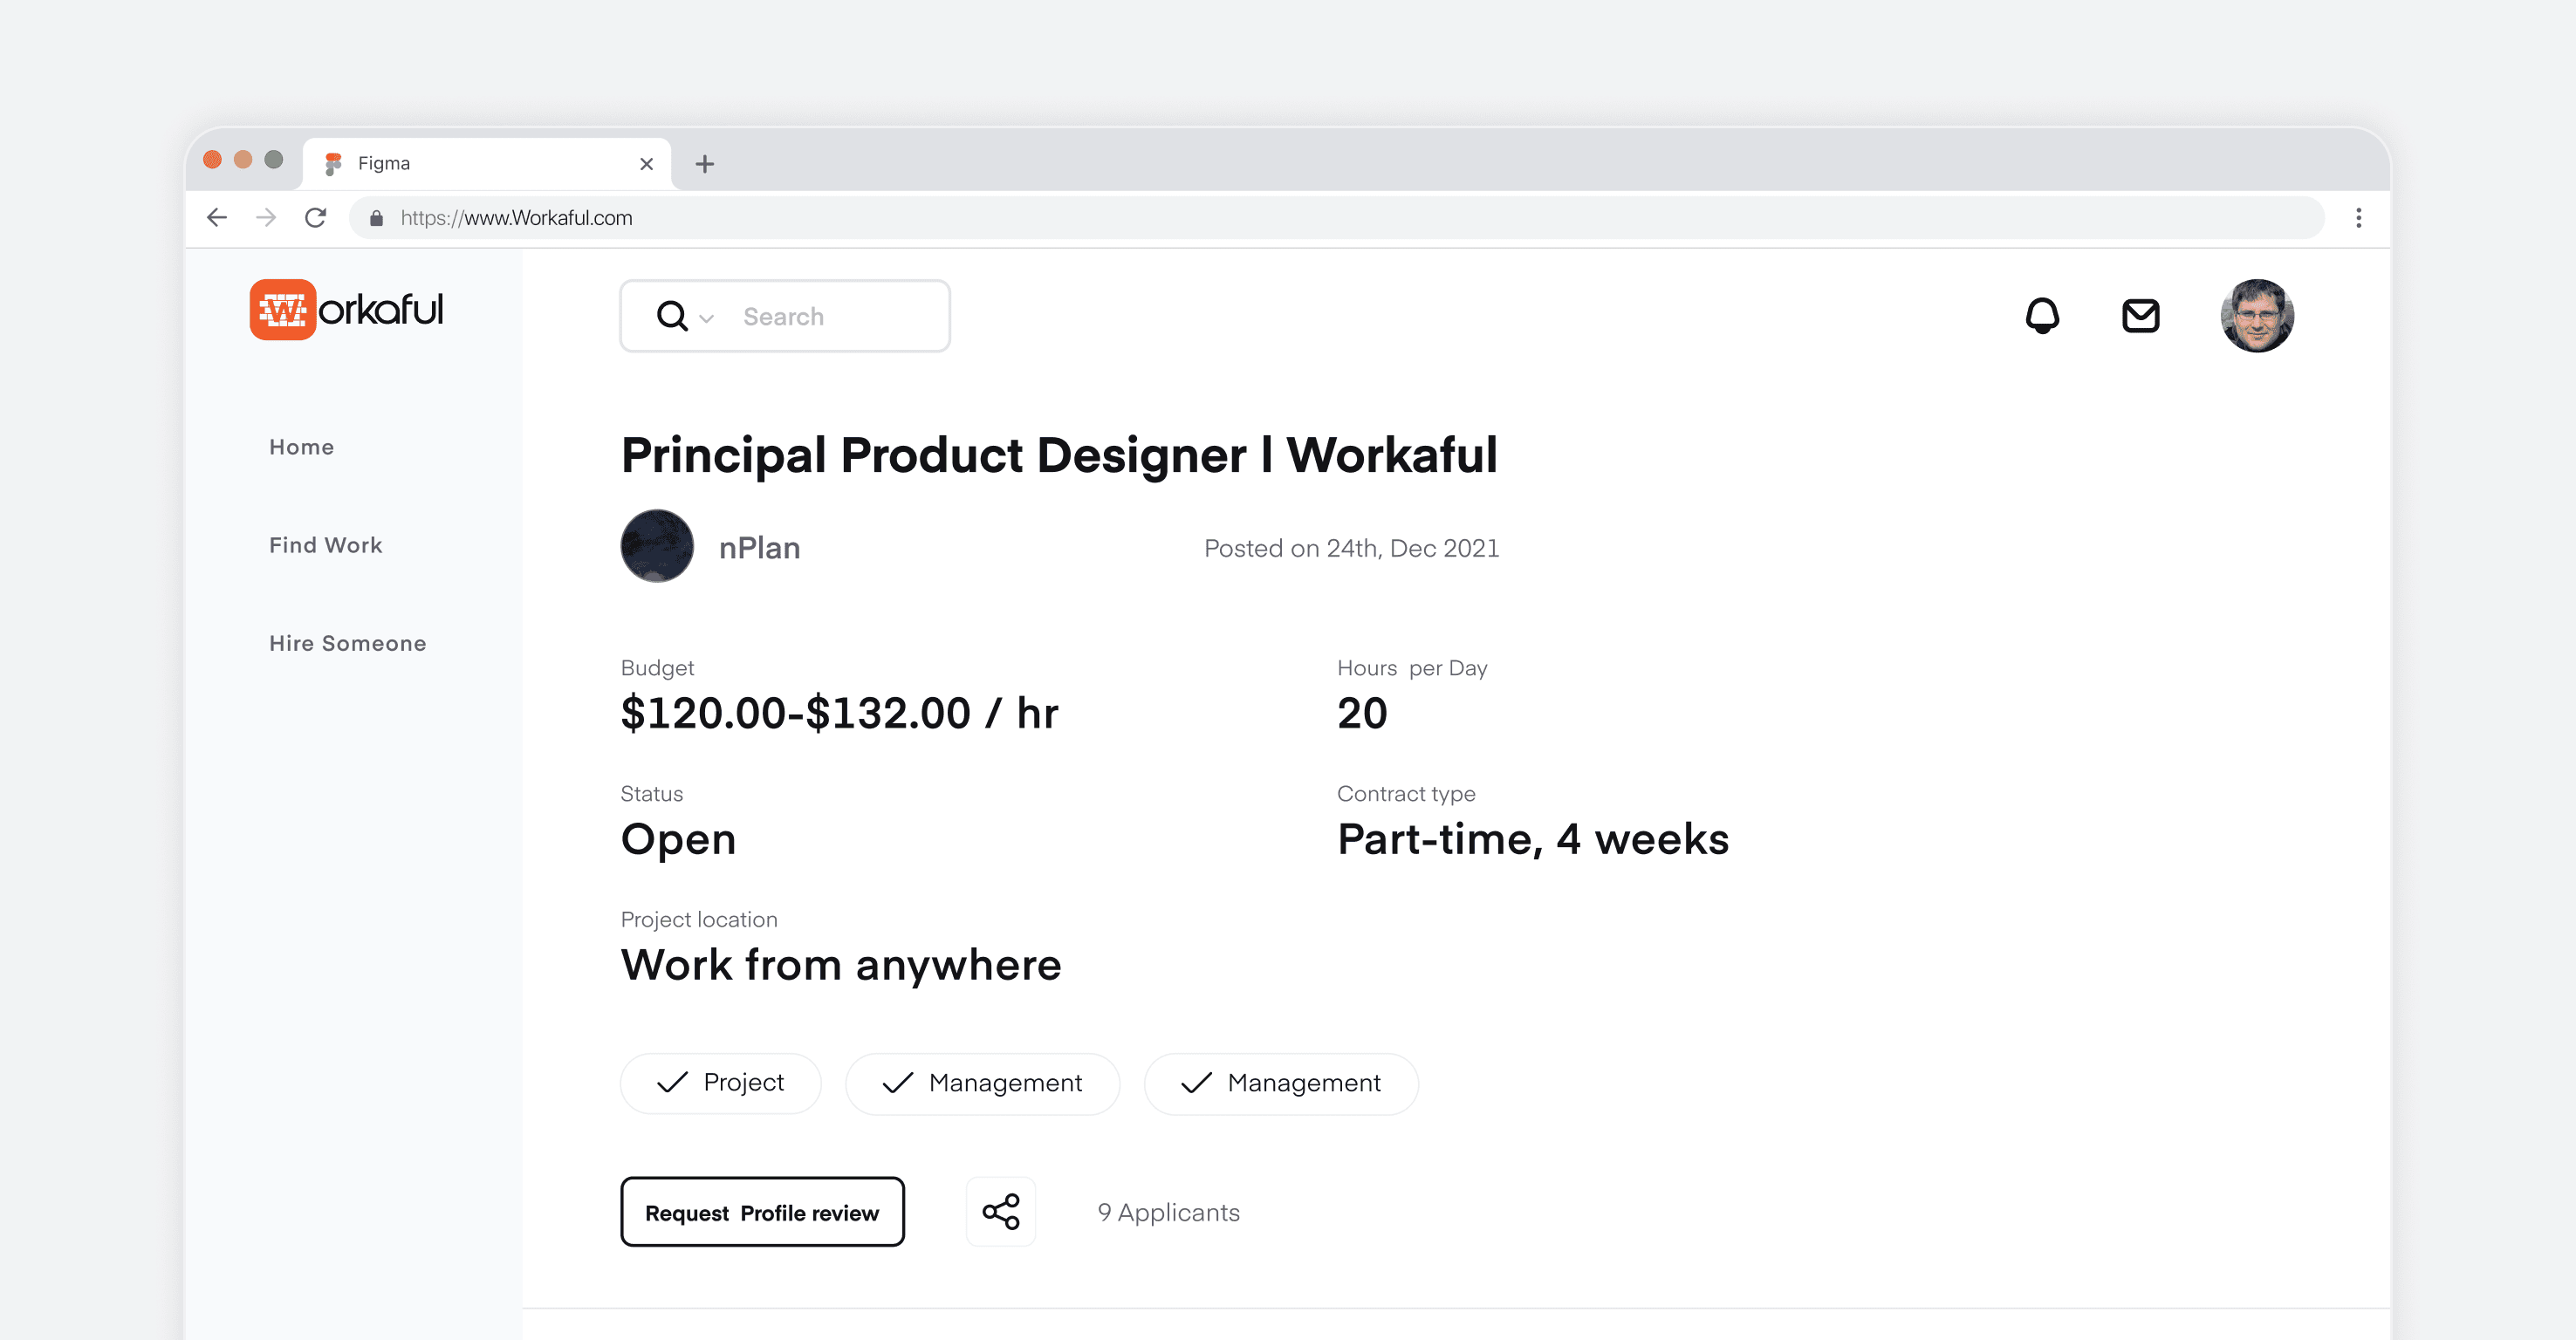Click the Workaful logo
The width and height of the screenshot is (2576, 1340).
pyautogui.click(x=346, y=310)
